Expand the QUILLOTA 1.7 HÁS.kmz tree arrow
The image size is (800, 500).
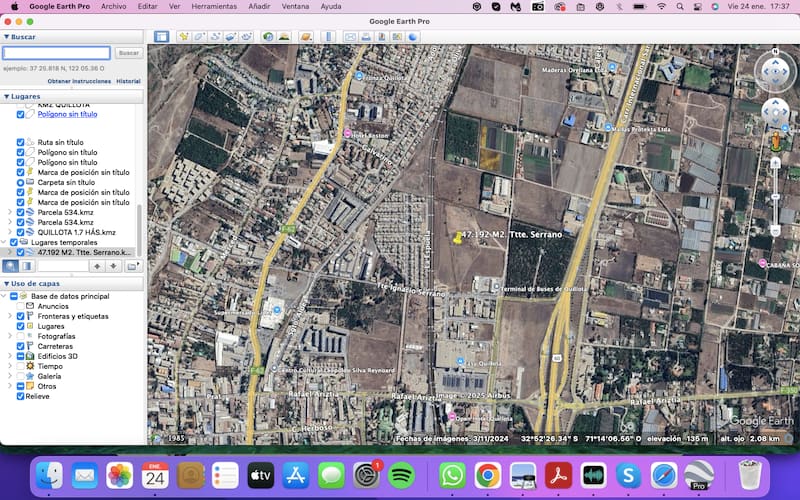point(10,232)
